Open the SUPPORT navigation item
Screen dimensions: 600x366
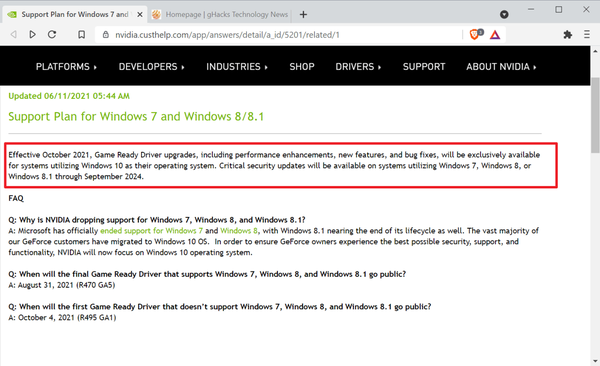(424, 67)
